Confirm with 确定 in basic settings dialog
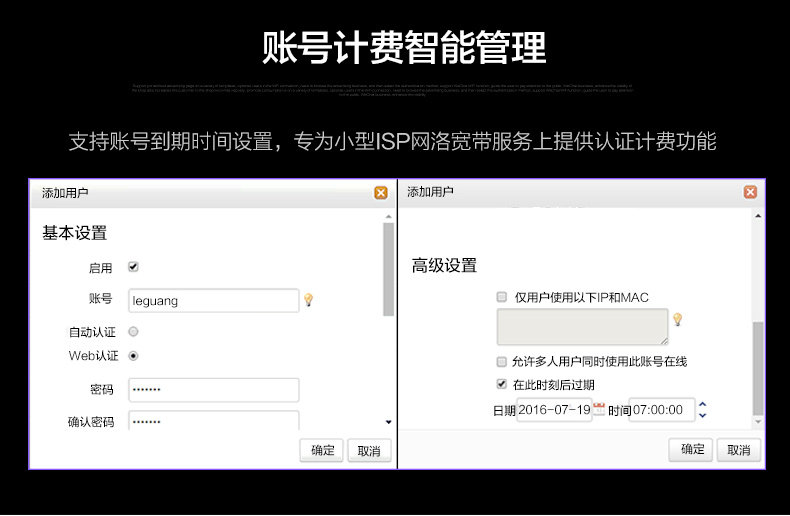 pyautogui.click(x=321, y=450)
